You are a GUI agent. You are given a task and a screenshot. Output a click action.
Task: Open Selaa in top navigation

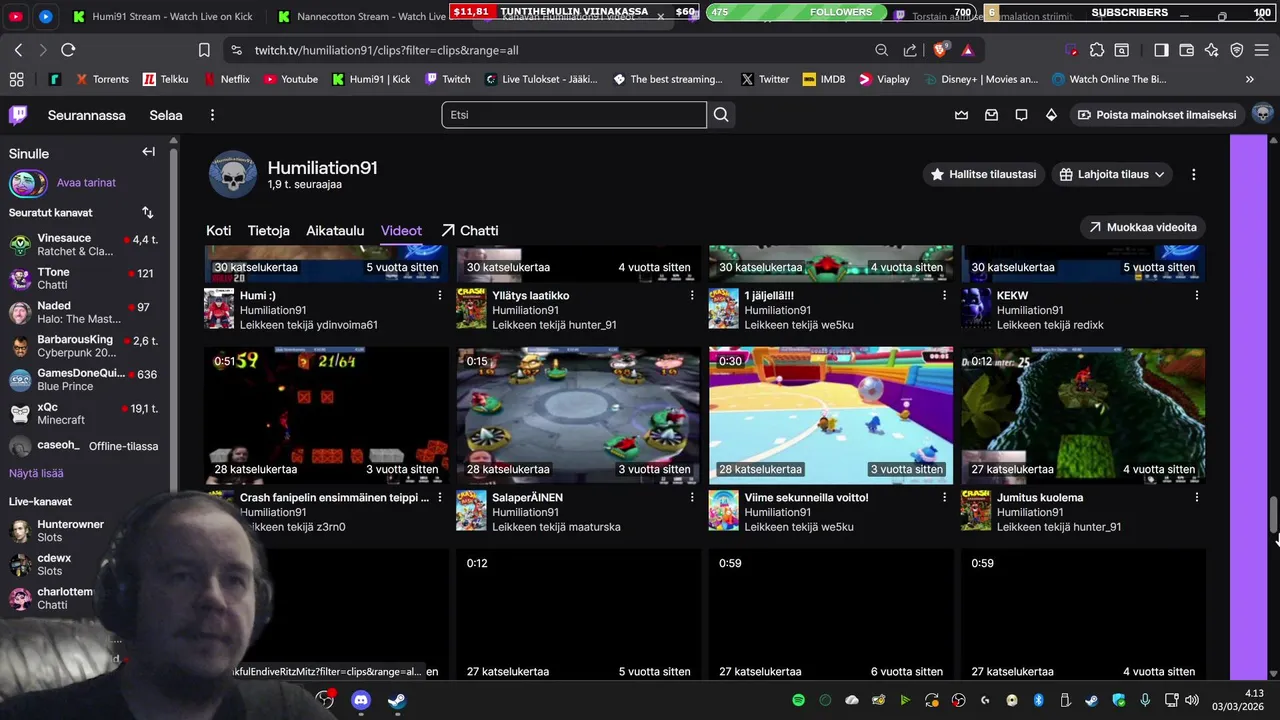point(166,115)
